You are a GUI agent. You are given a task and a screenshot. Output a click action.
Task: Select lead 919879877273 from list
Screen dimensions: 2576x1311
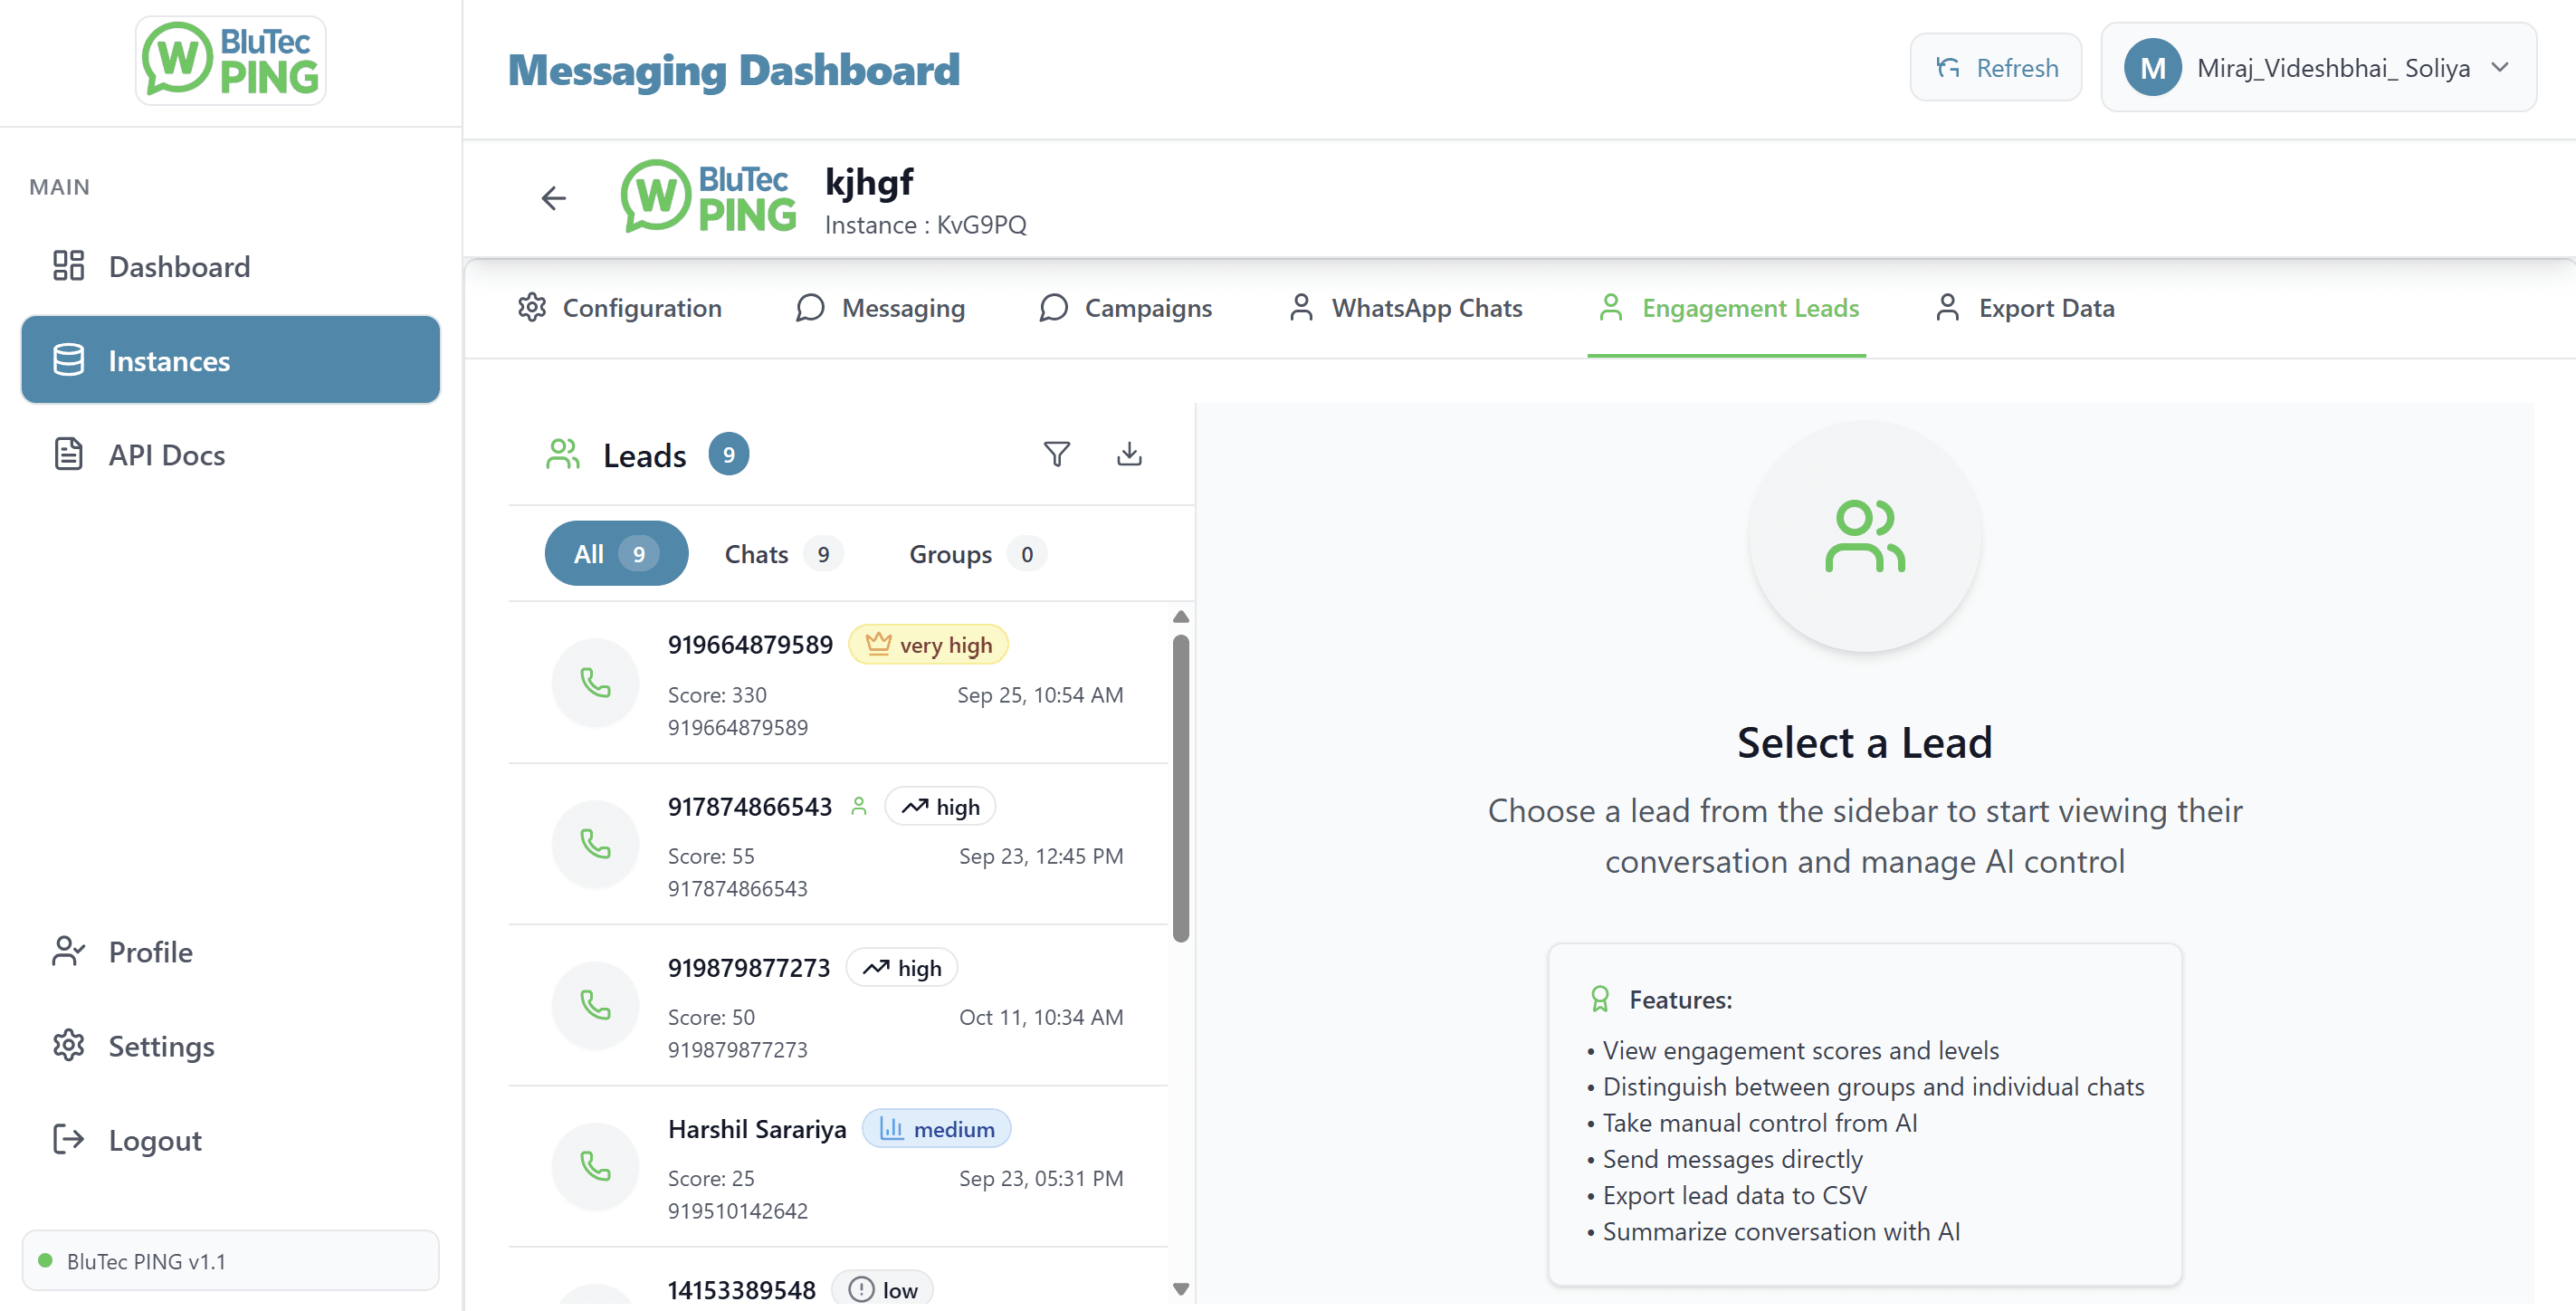[x=838, y=1006]
